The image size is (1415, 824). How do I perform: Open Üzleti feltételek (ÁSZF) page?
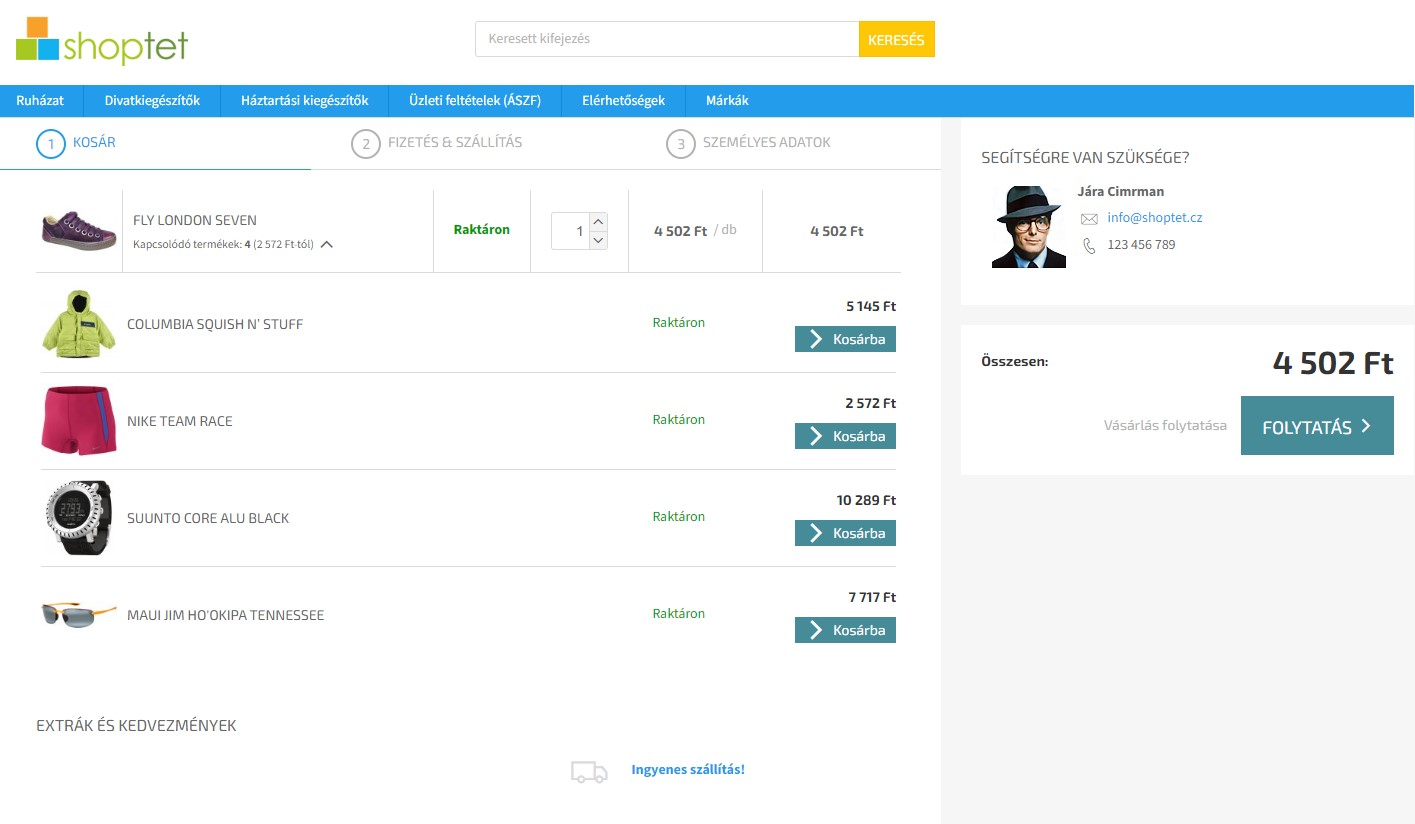[475, 101]
